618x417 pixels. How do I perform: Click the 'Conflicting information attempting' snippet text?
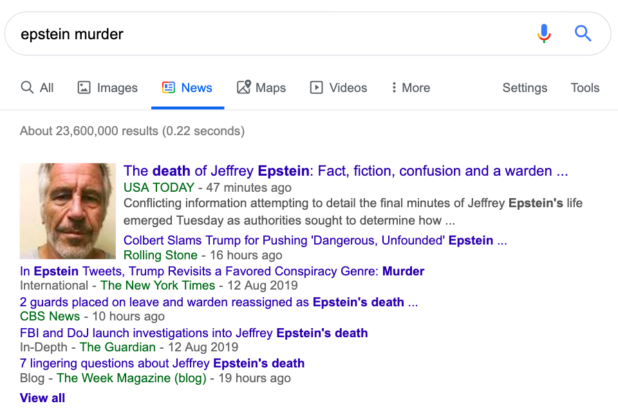[x=353, y=212]
